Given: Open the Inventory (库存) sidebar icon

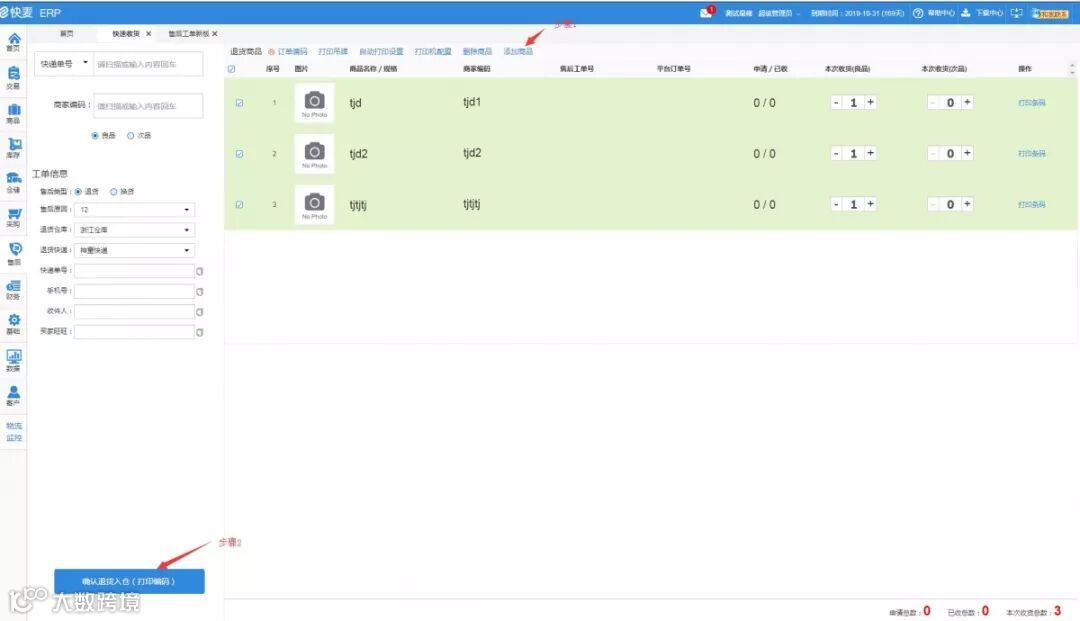Looking at the screenshot, I should click(x=13, y=148).
